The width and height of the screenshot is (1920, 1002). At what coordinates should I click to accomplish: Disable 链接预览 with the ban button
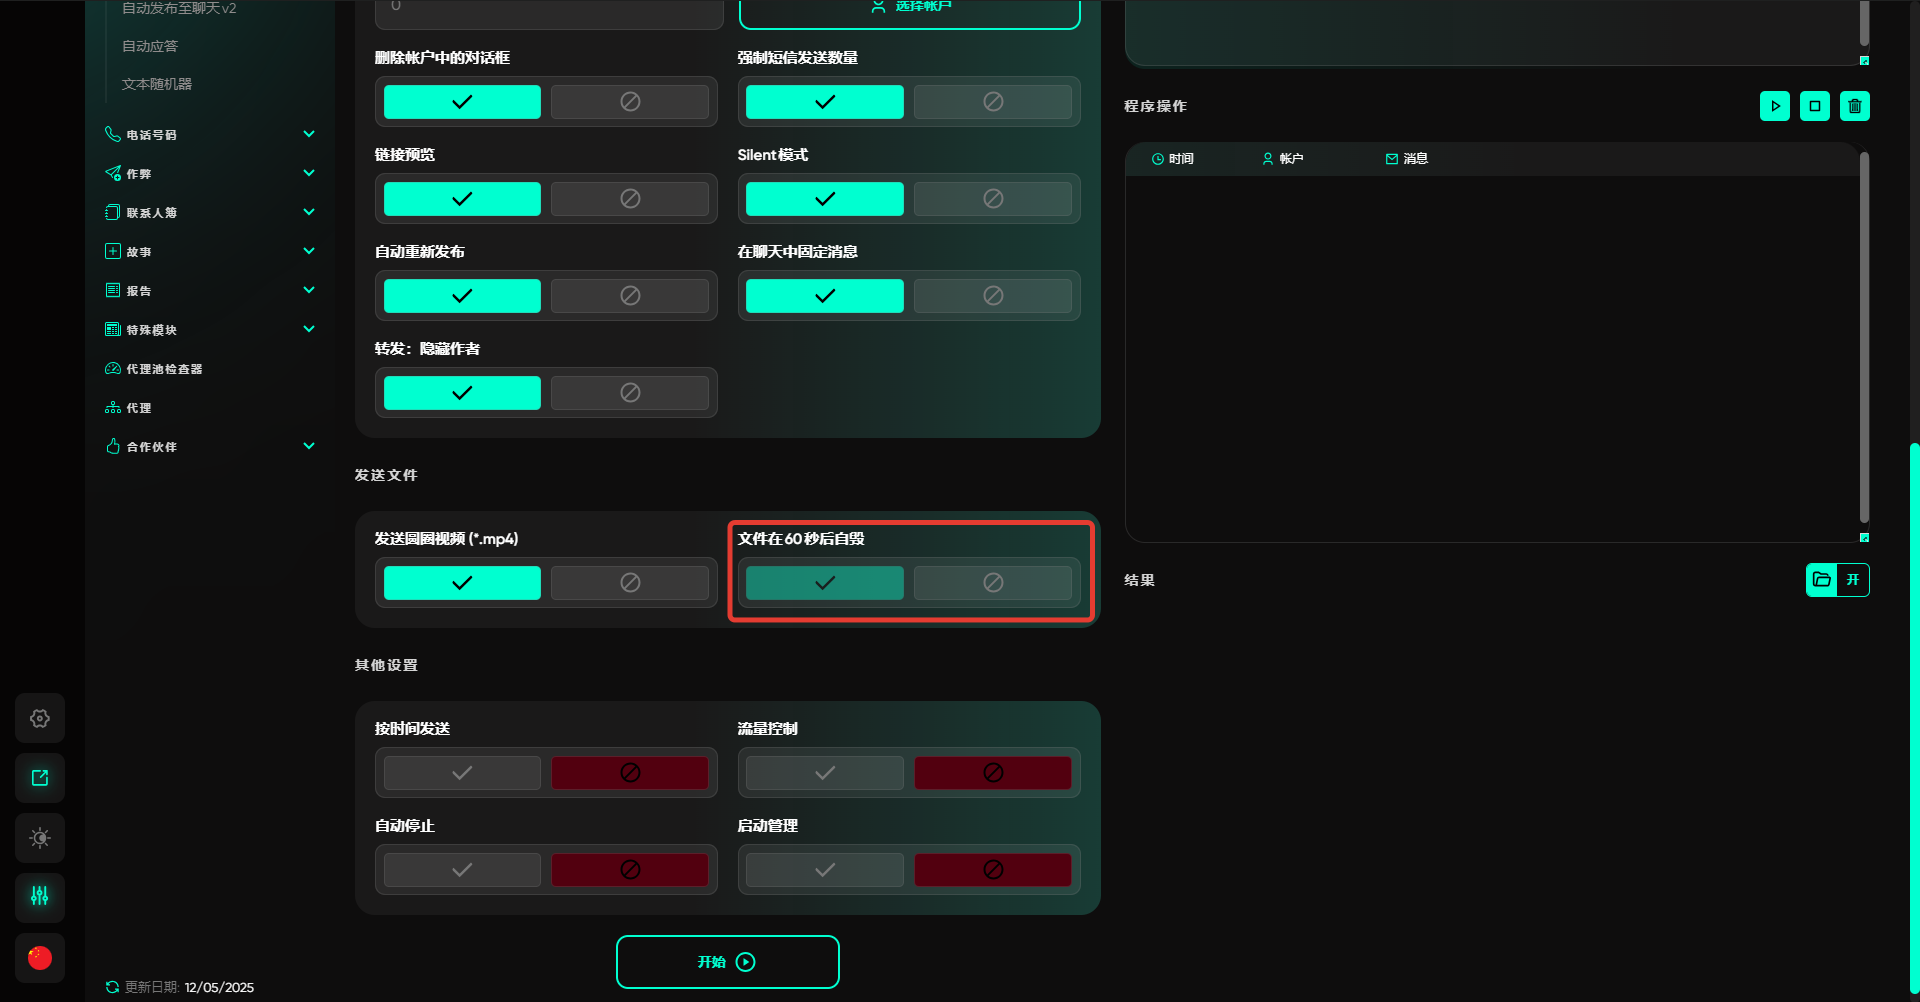click(630, 199)
